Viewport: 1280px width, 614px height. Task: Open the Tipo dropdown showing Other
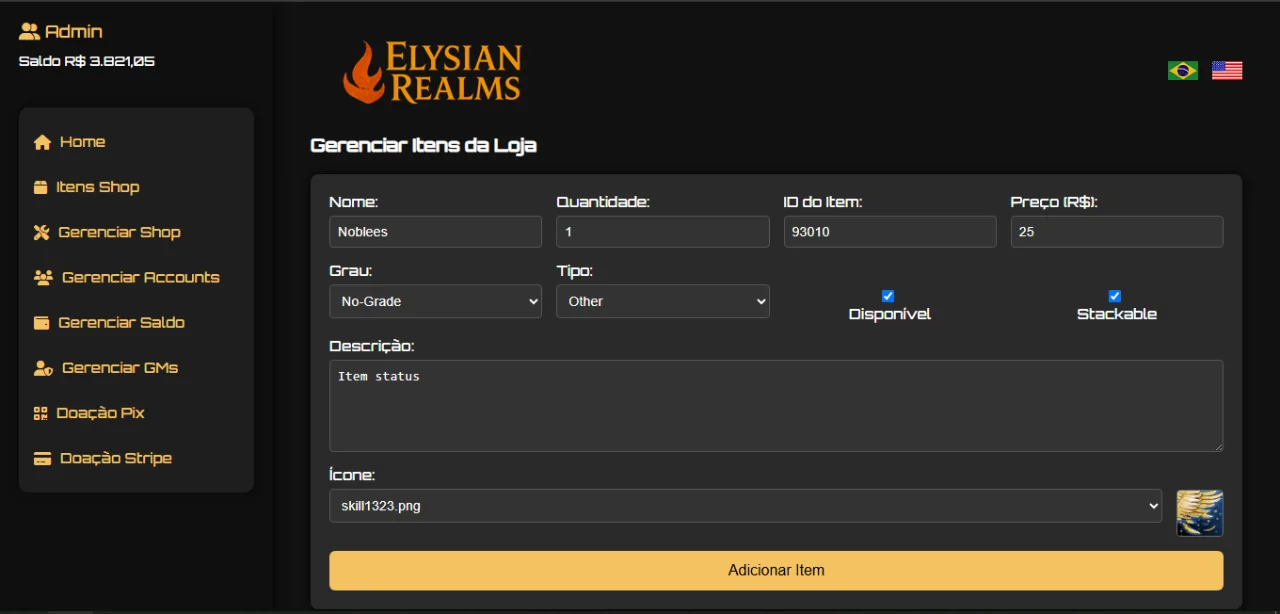663,301
